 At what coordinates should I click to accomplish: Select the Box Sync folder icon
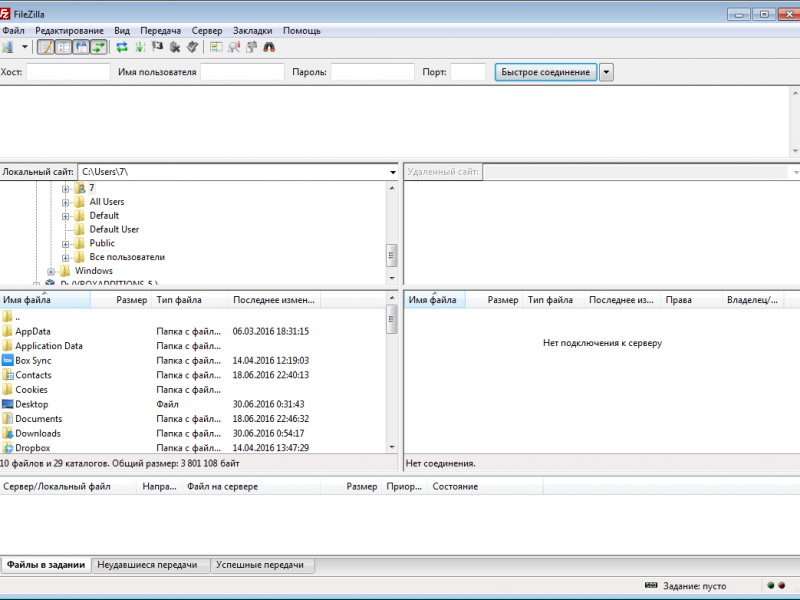(8, 360)
